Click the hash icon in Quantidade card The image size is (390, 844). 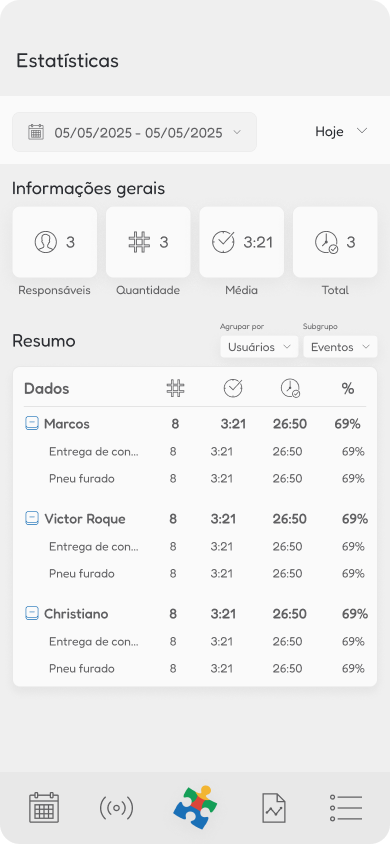tap(139, 242)
